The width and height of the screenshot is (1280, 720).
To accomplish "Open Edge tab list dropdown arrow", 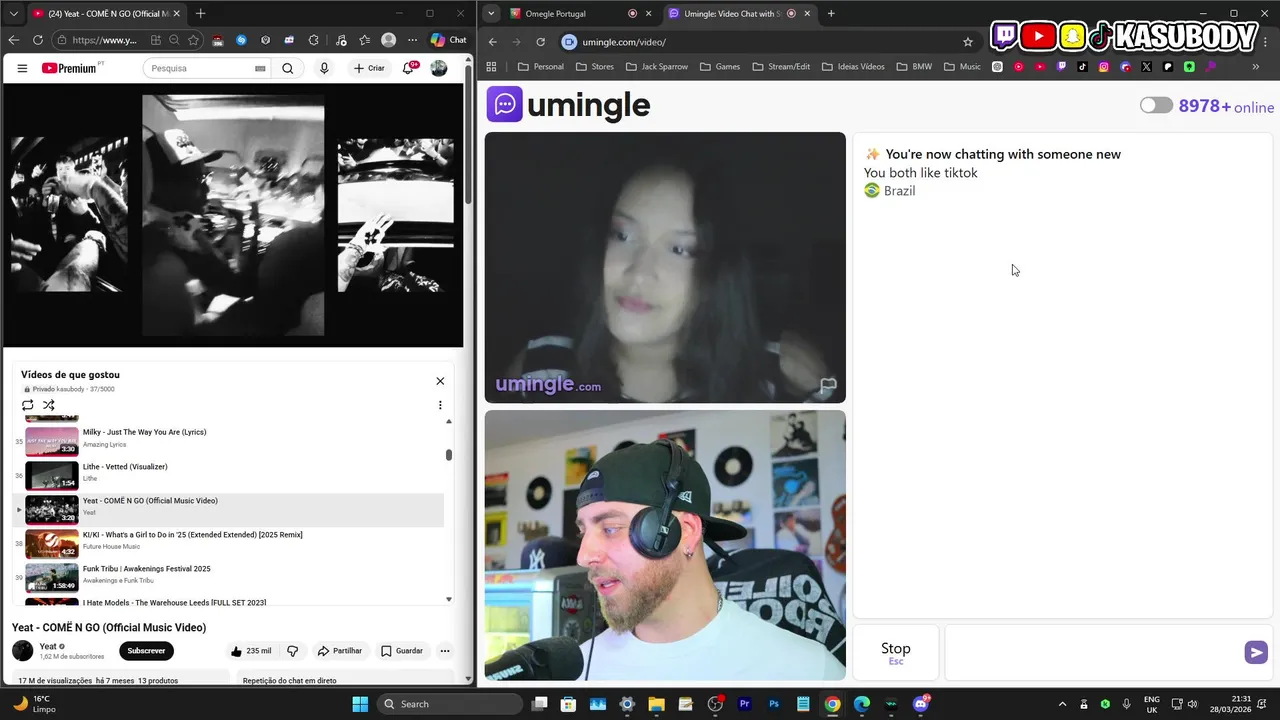I will point(14,14).
